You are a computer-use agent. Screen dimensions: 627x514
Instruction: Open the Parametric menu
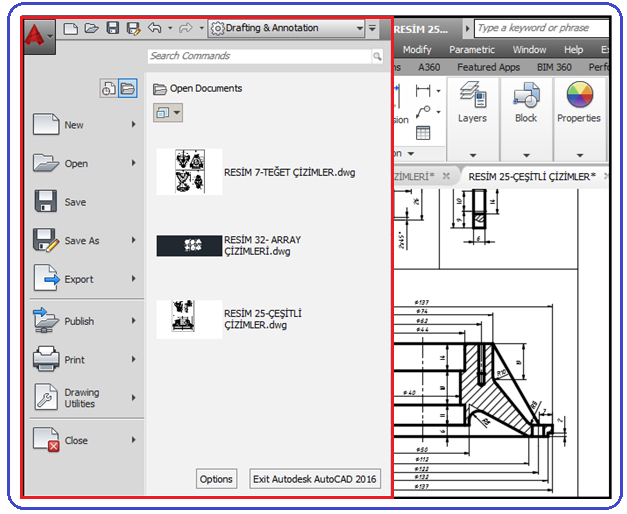(x=472, y=50)
